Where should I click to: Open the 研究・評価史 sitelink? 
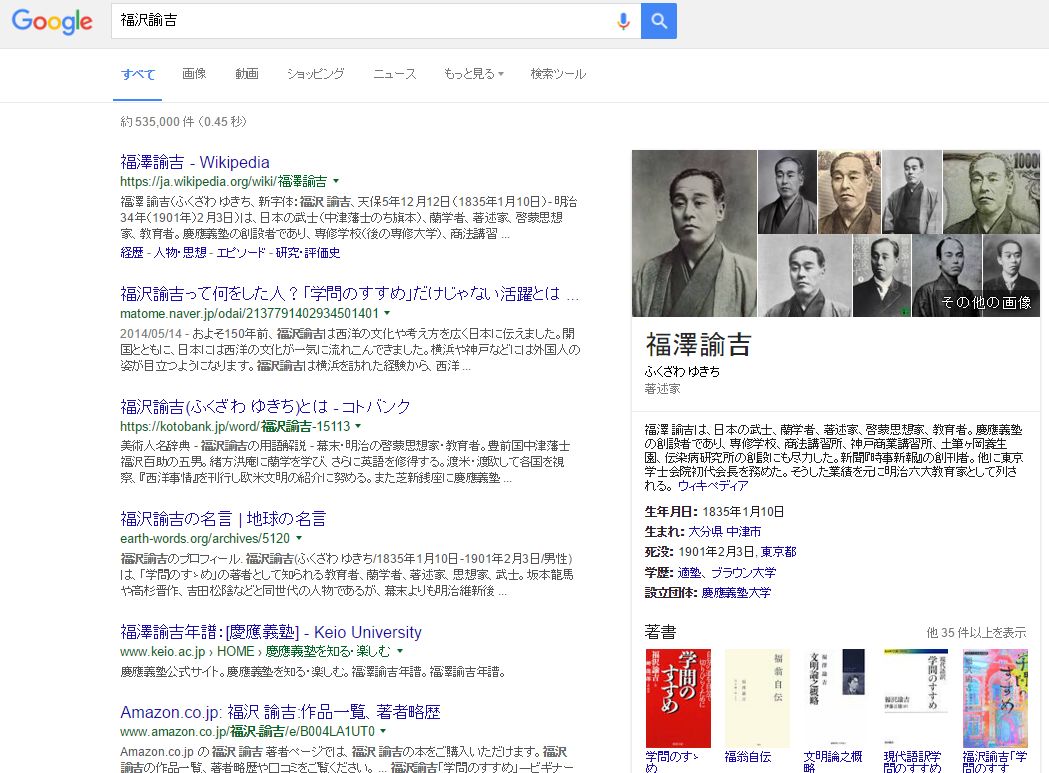(x=308, y=252)
